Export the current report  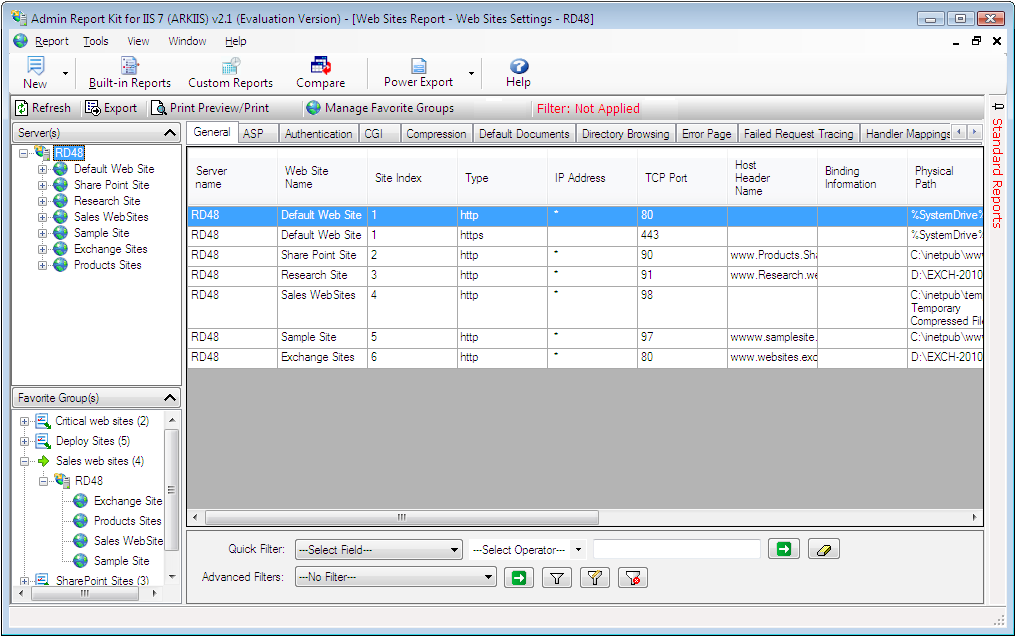111,108
